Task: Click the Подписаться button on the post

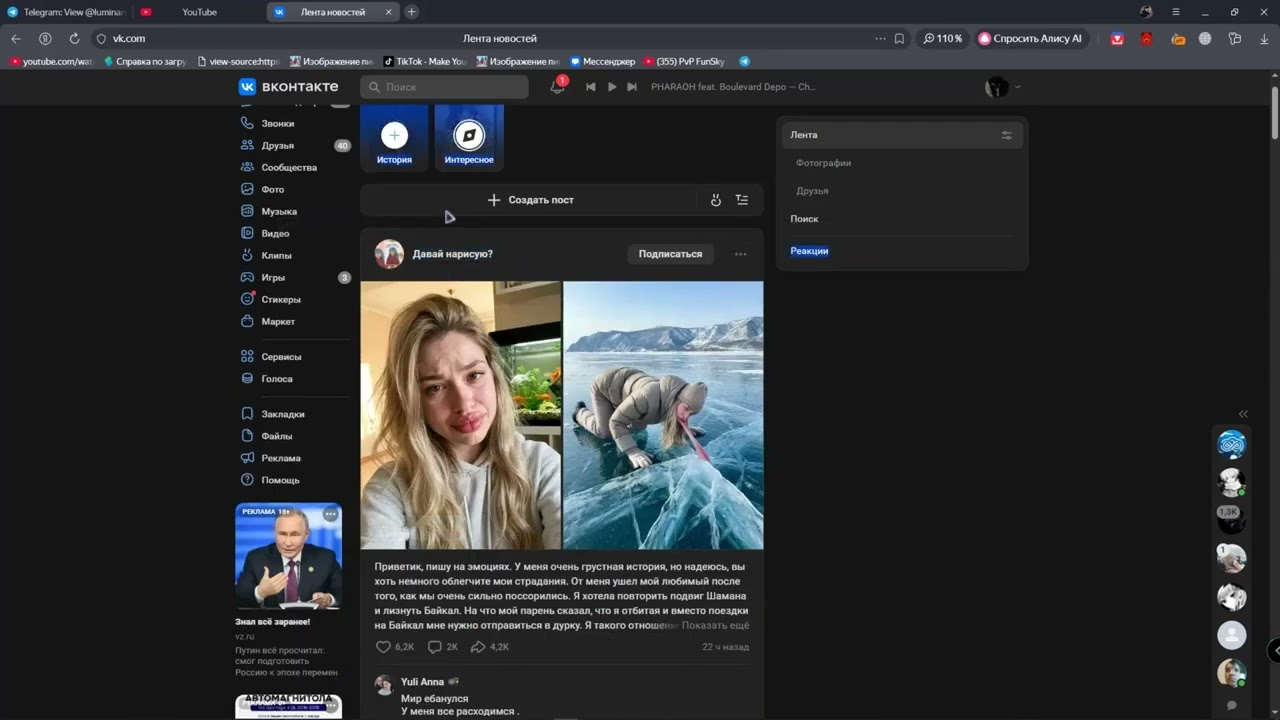Action: [x=670, y=254]
